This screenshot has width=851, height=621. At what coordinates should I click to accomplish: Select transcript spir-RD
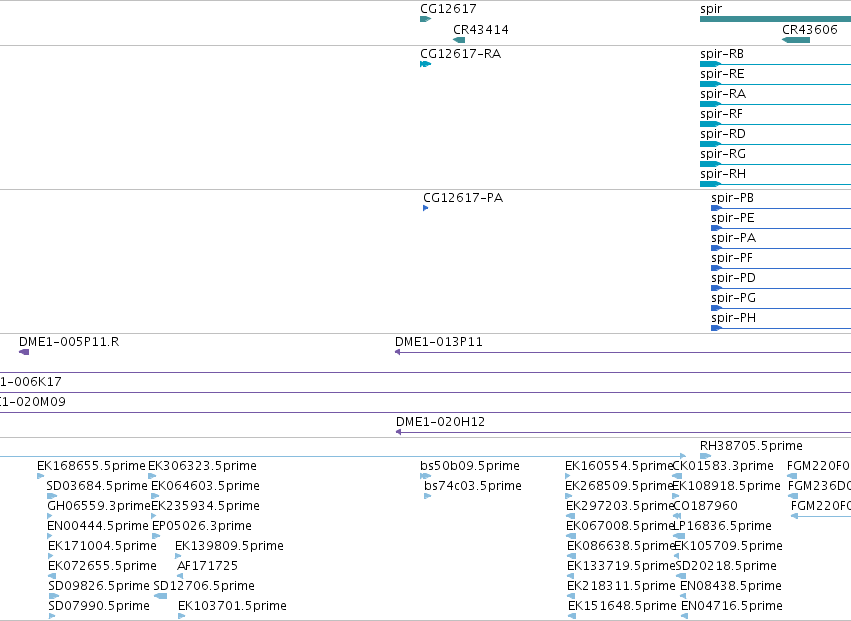pos(723,134)
